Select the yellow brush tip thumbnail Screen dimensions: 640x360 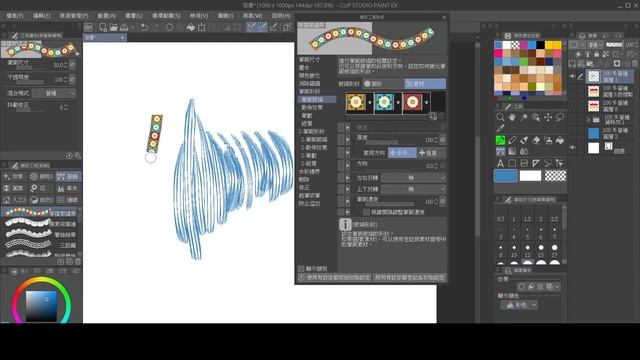(356, 102)
